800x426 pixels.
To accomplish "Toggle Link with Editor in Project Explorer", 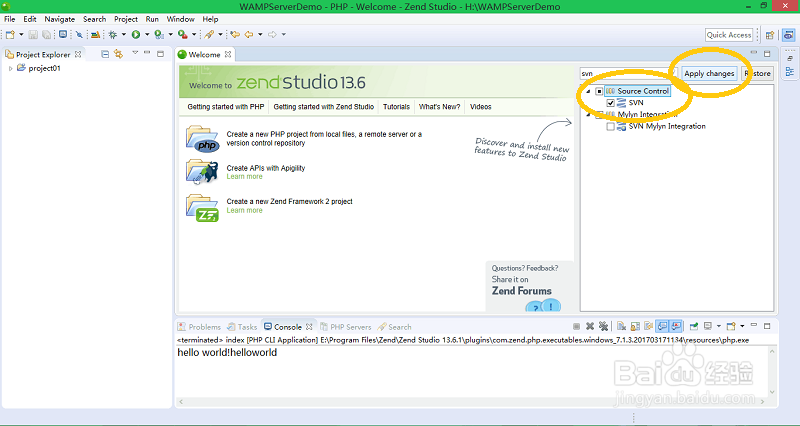I will click(x=118, y=54).
